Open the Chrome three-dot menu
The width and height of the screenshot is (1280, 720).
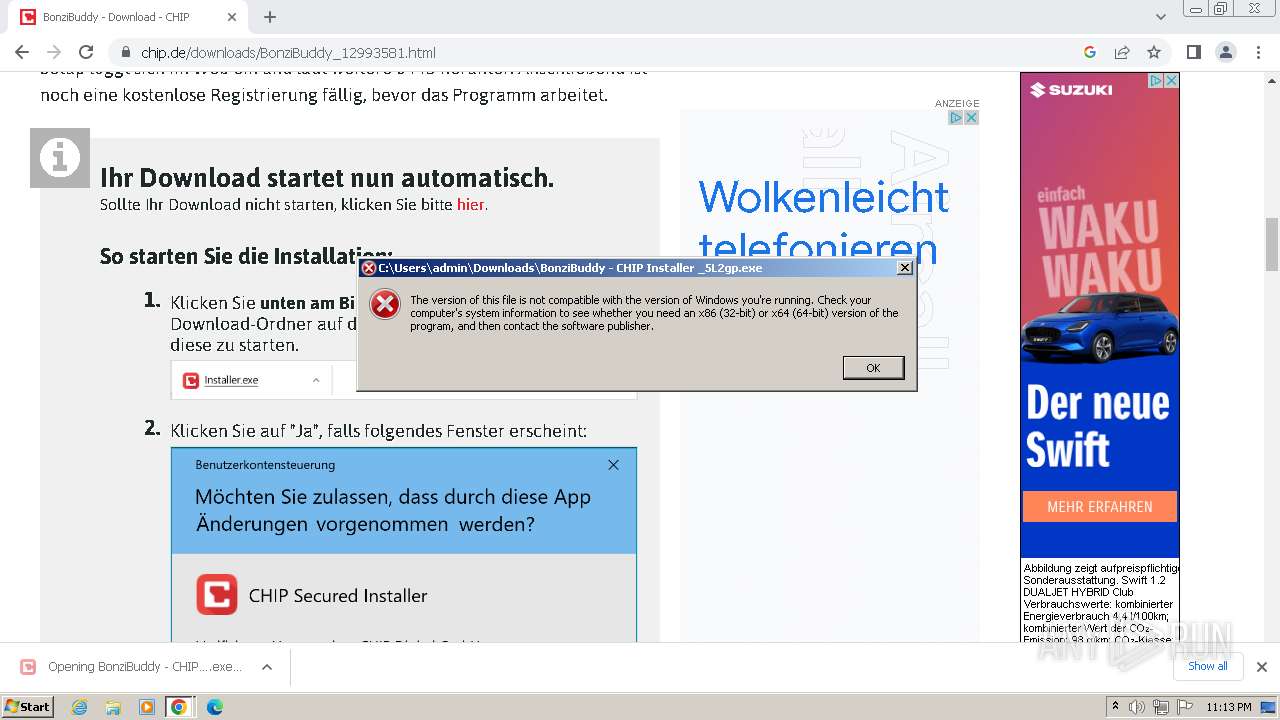[x=1258, y=52]
